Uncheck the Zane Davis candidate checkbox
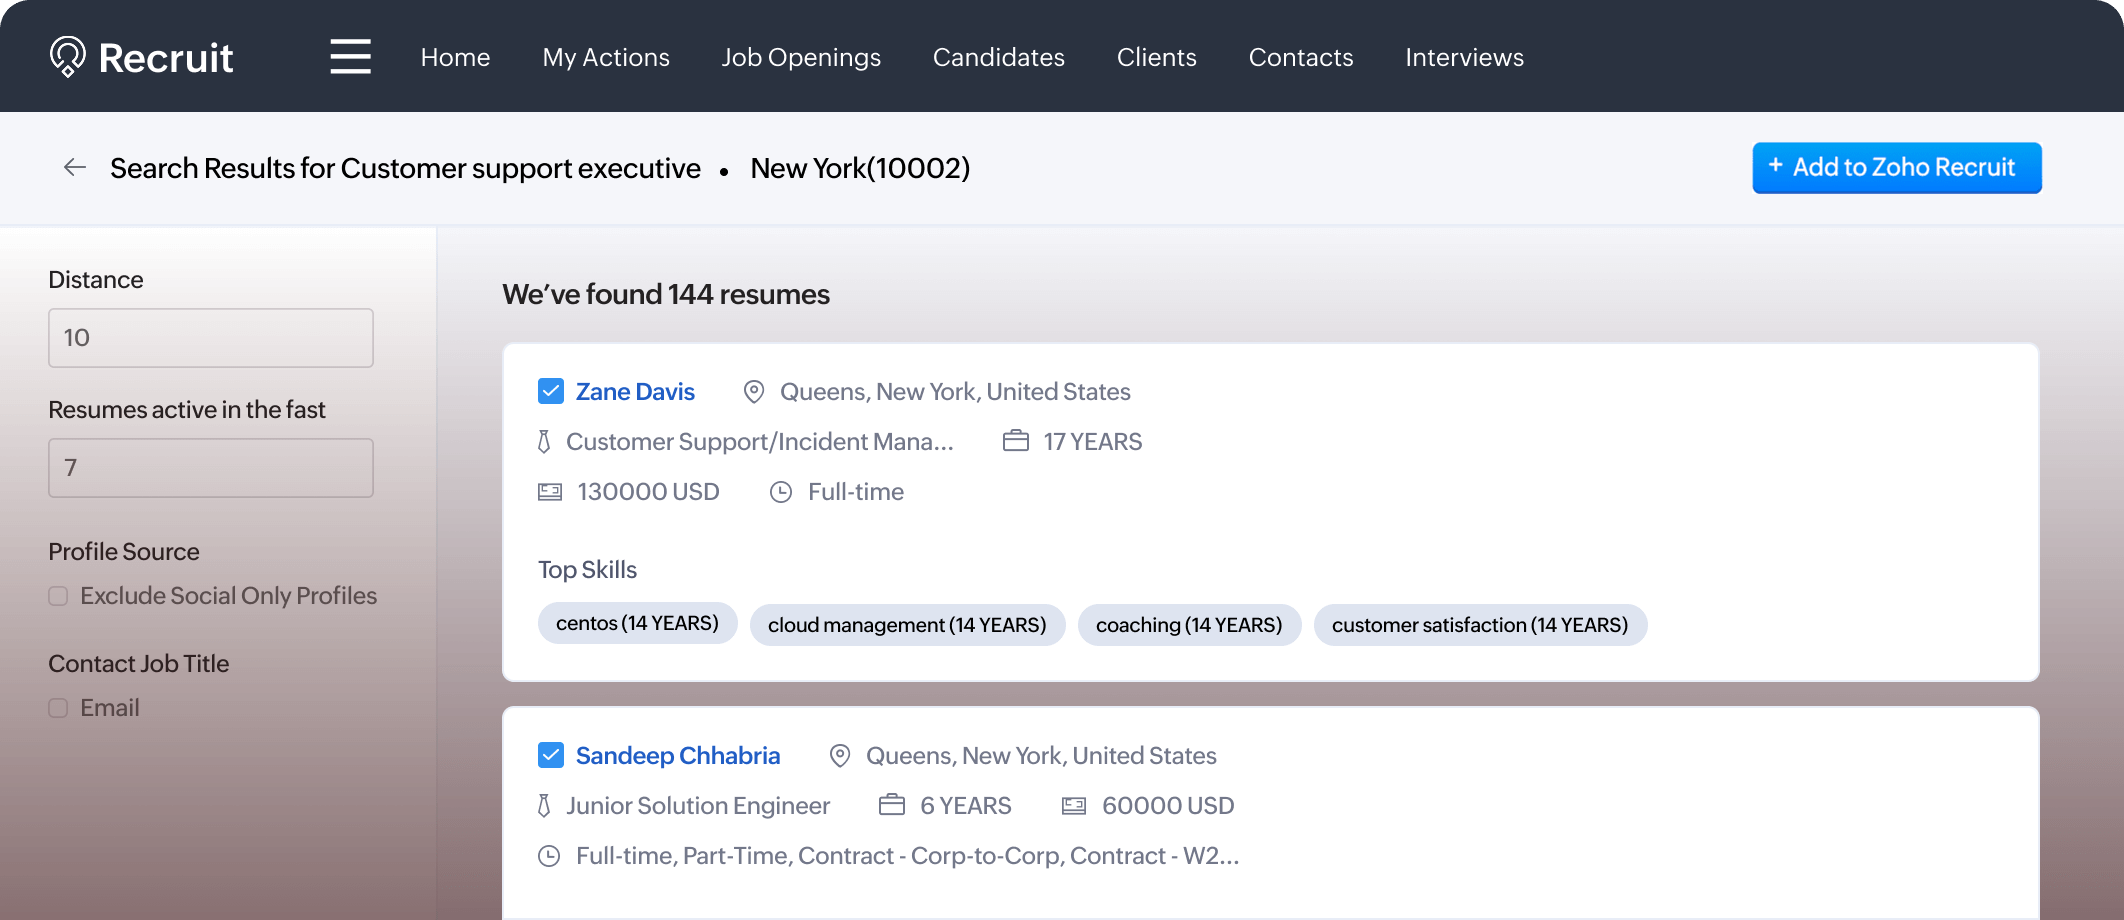 click(x=550, y=390)
